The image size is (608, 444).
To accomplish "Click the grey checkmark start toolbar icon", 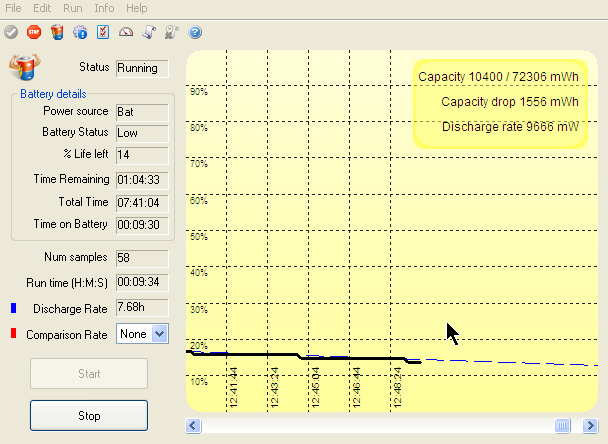I will [x=11, y=33].
